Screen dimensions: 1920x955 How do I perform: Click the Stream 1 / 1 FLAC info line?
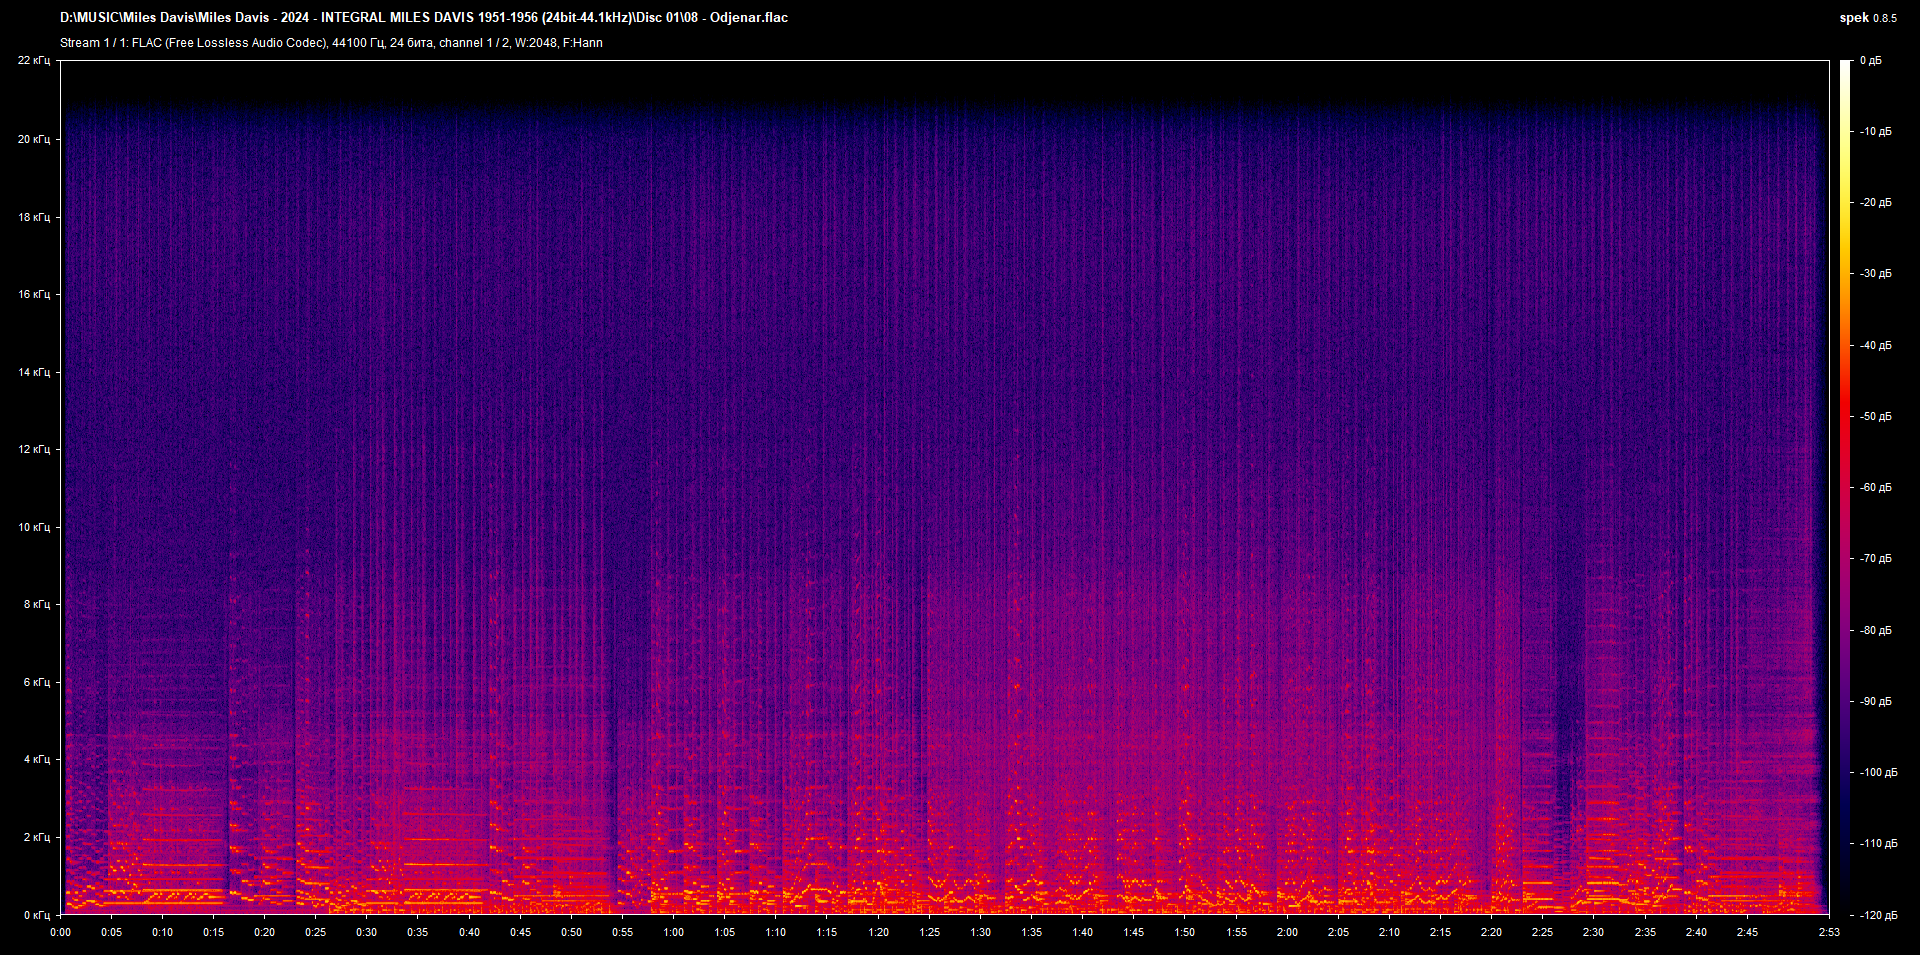pyautogui.click(x=331, y=43)
